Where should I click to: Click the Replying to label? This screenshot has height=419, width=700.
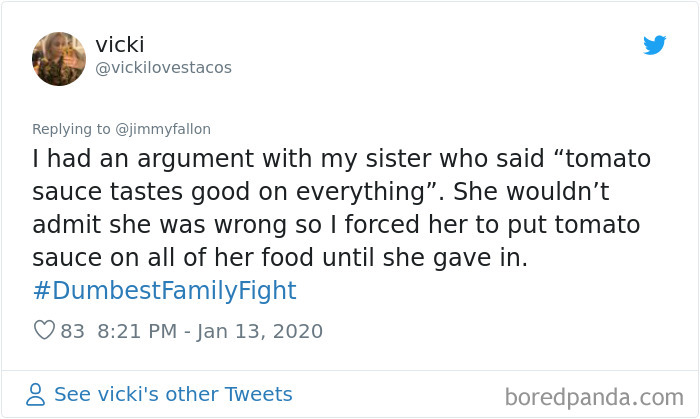[x=73, y=129]
